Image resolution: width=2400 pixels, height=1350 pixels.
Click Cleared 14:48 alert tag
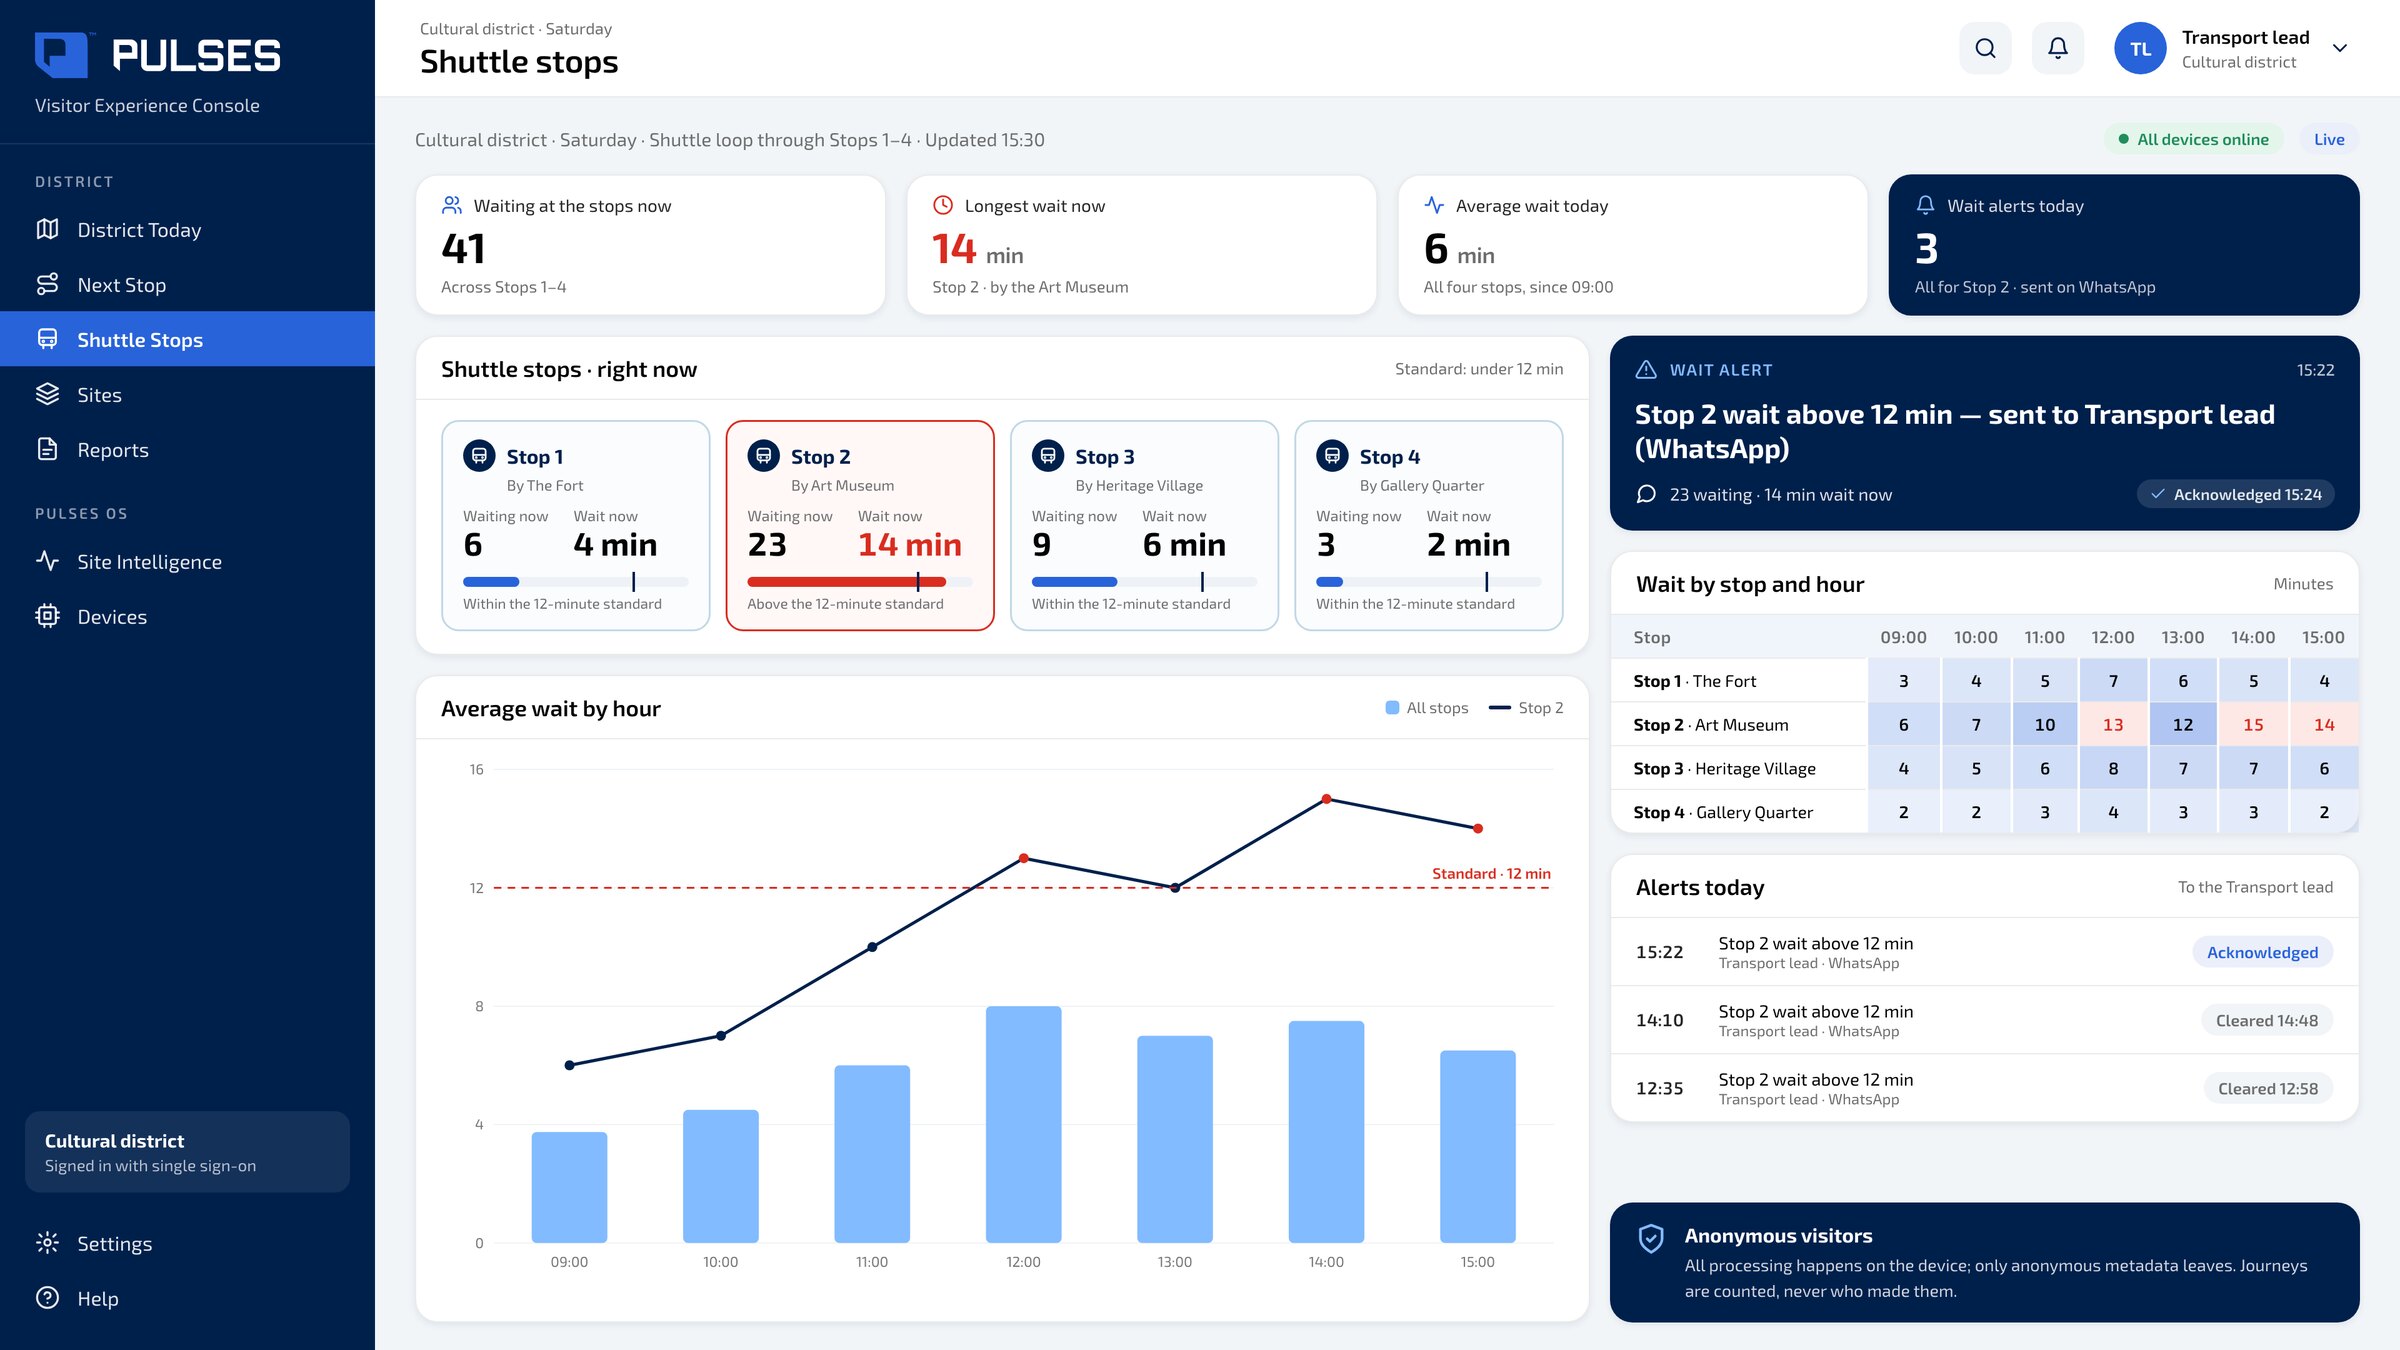point(2266,1020)
